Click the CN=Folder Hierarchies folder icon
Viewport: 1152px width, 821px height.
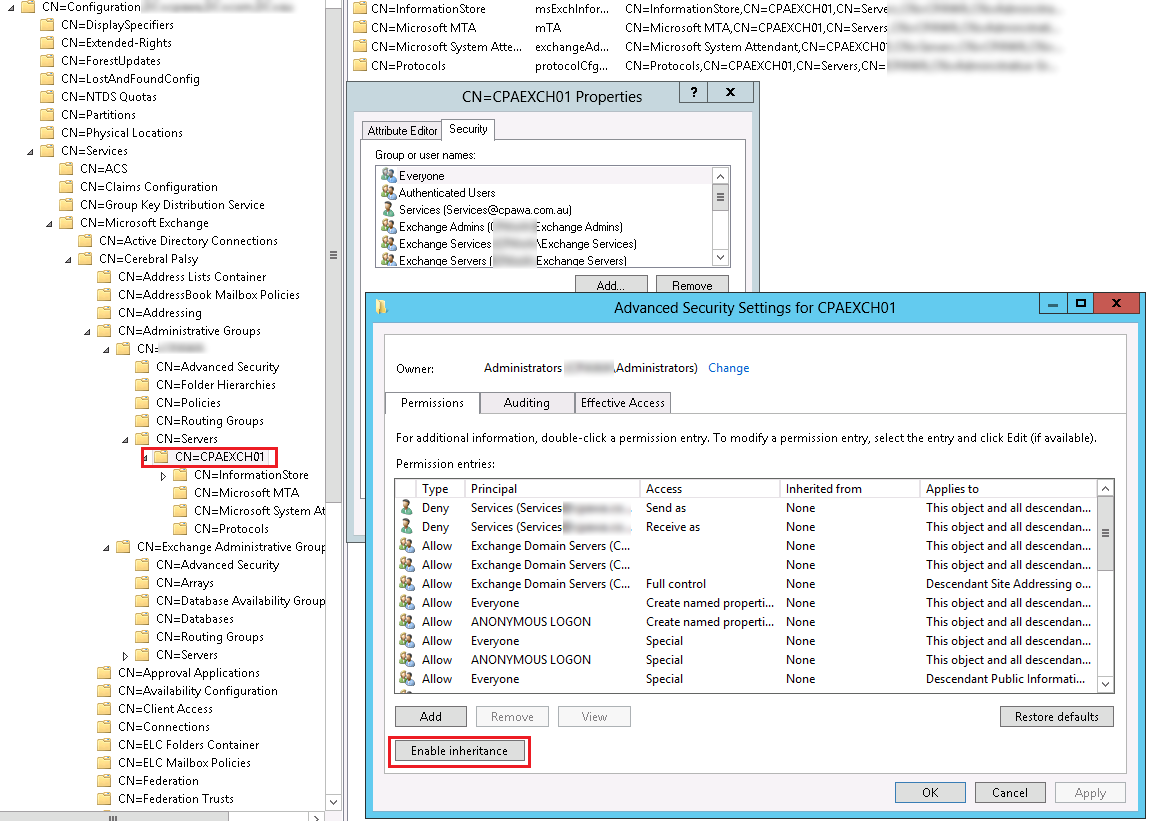[143, 384]
